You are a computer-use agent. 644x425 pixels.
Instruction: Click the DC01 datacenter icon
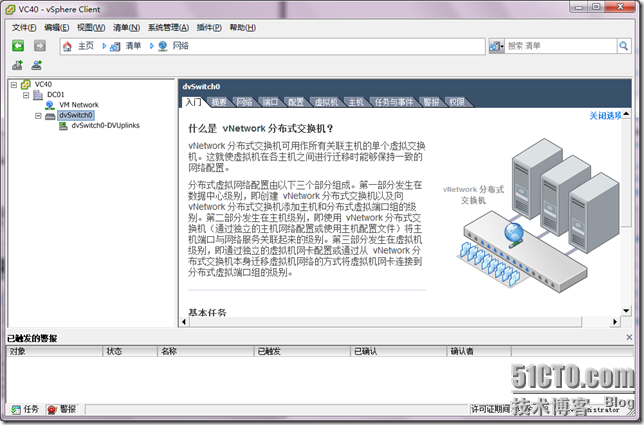pyautogui.click(x=38, y=95)
